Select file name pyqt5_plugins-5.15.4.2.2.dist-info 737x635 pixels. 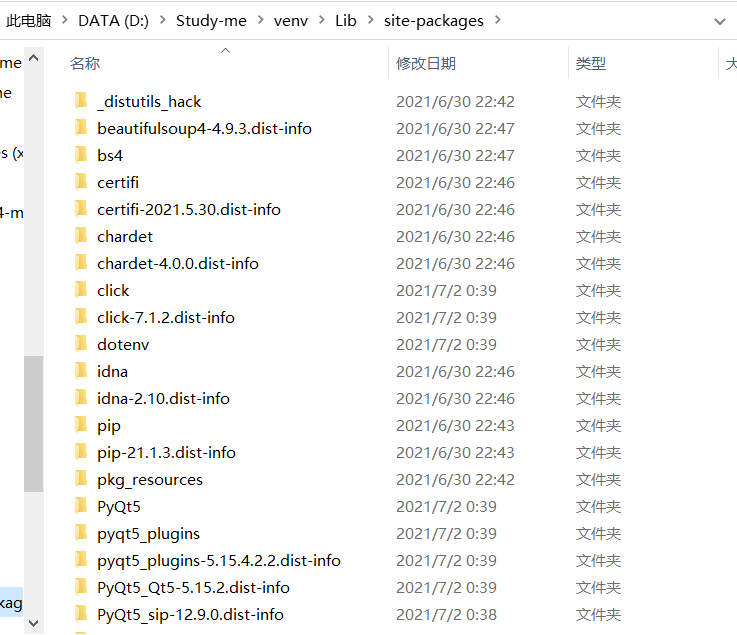[219, 561]
